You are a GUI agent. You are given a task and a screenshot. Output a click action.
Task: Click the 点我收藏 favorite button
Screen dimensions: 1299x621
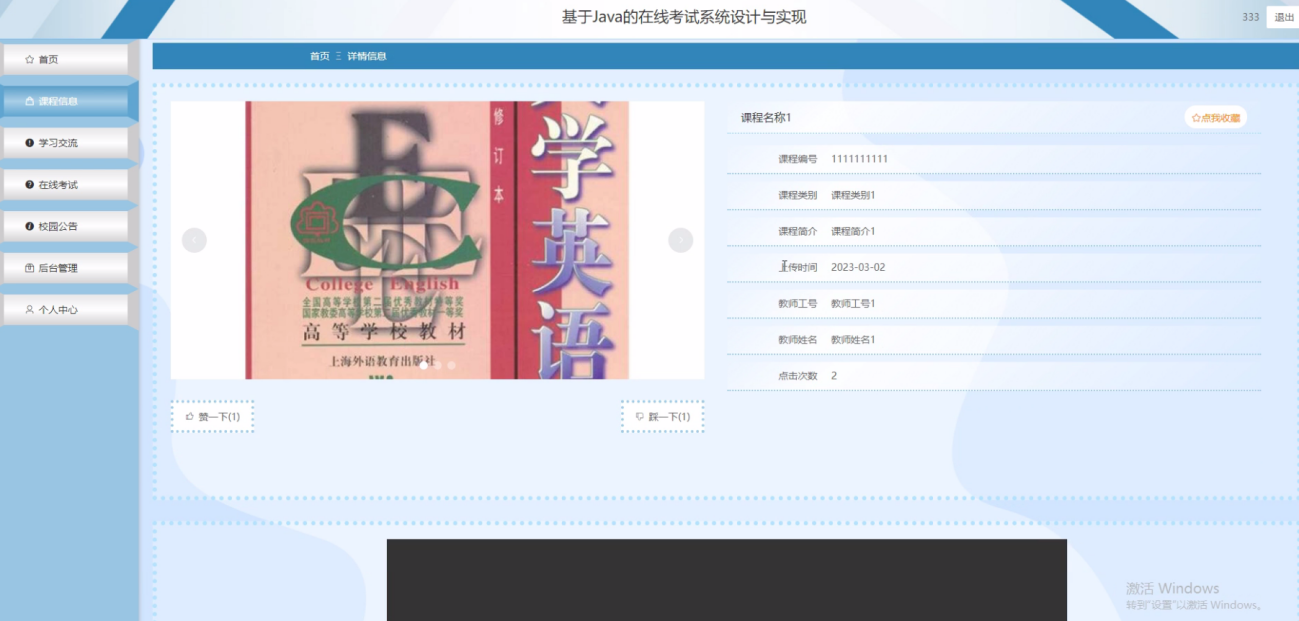(1216, 118)
